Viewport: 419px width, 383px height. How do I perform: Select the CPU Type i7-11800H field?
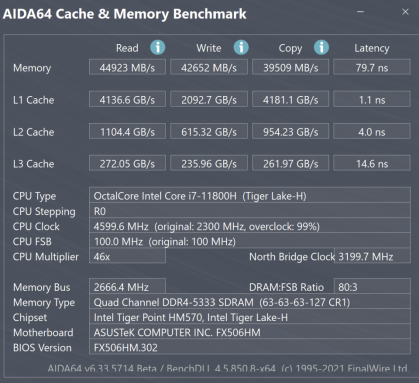(250, 195)
